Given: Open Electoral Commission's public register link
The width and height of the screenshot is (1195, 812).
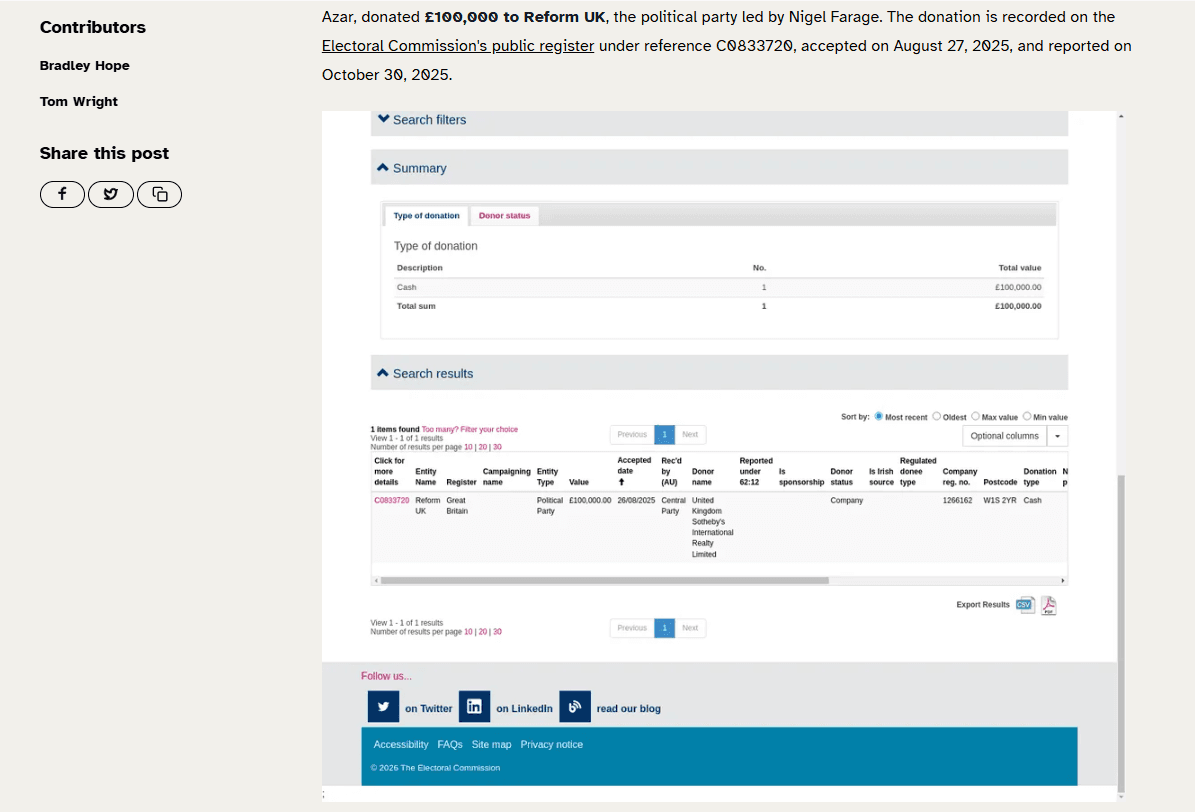Looking at the screenshot, I should pos(458,46).
